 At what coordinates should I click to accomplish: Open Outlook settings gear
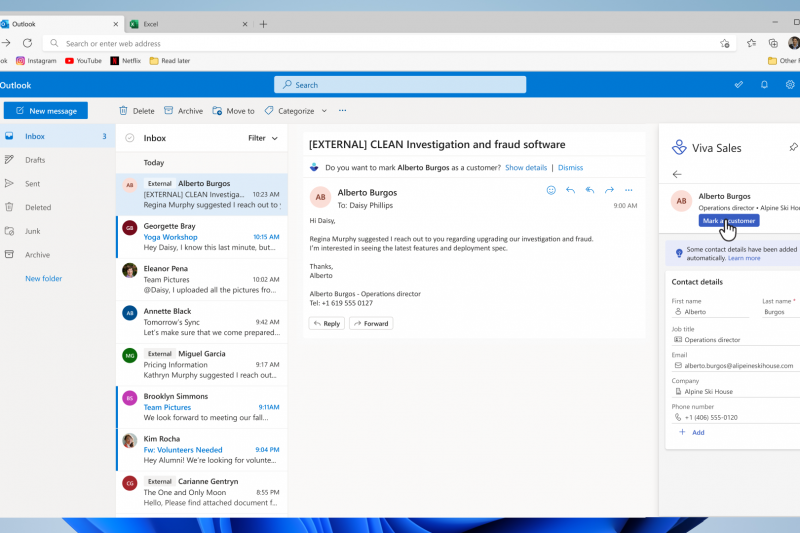tap(790, 85)
